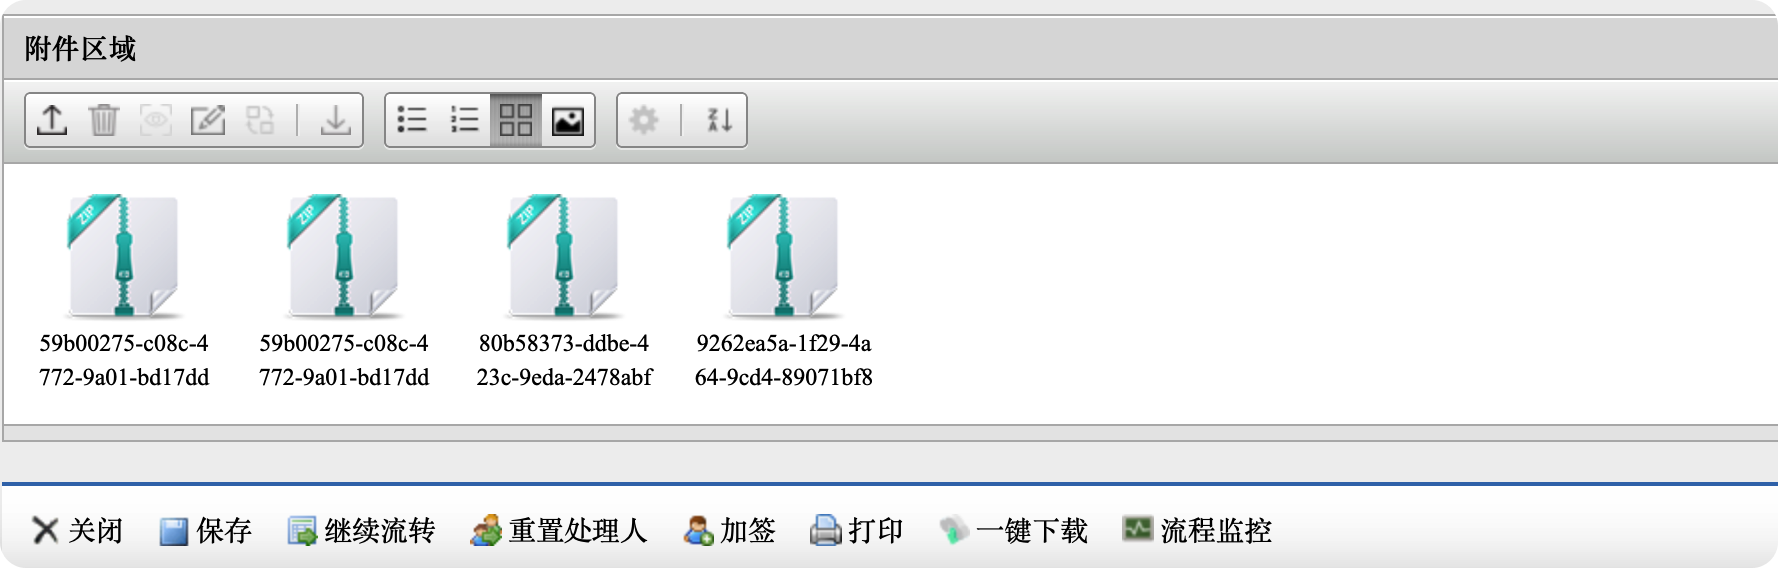This screenshot has height=568, width=1778.
Task: Switch to bulleted list view
Action: click(x=412, y=120)
